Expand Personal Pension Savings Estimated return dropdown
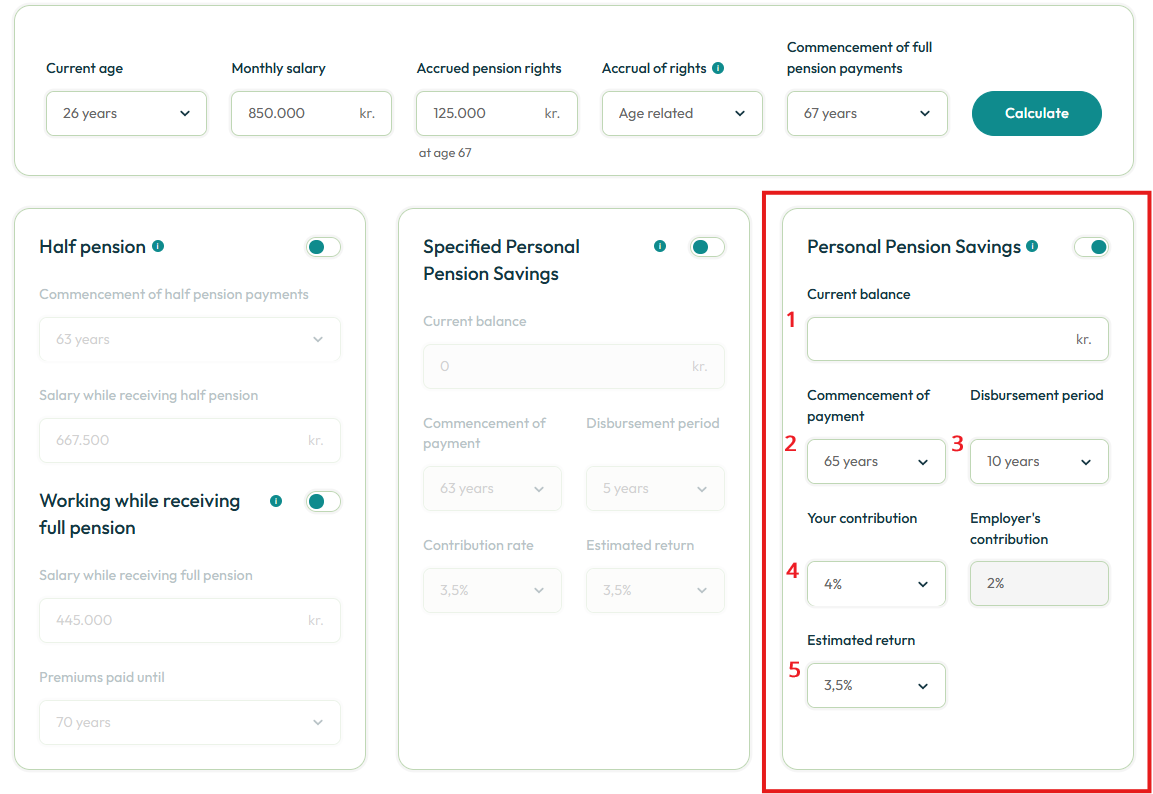 pos(876,685)
